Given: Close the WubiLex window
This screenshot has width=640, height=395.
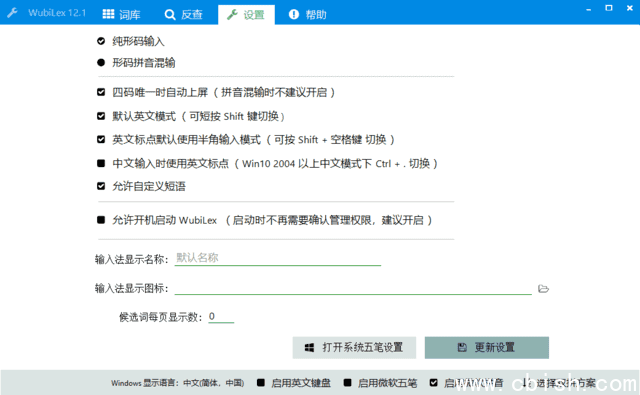Looking at the screenshot, I should pyautogui.click(x=629, y=8).
